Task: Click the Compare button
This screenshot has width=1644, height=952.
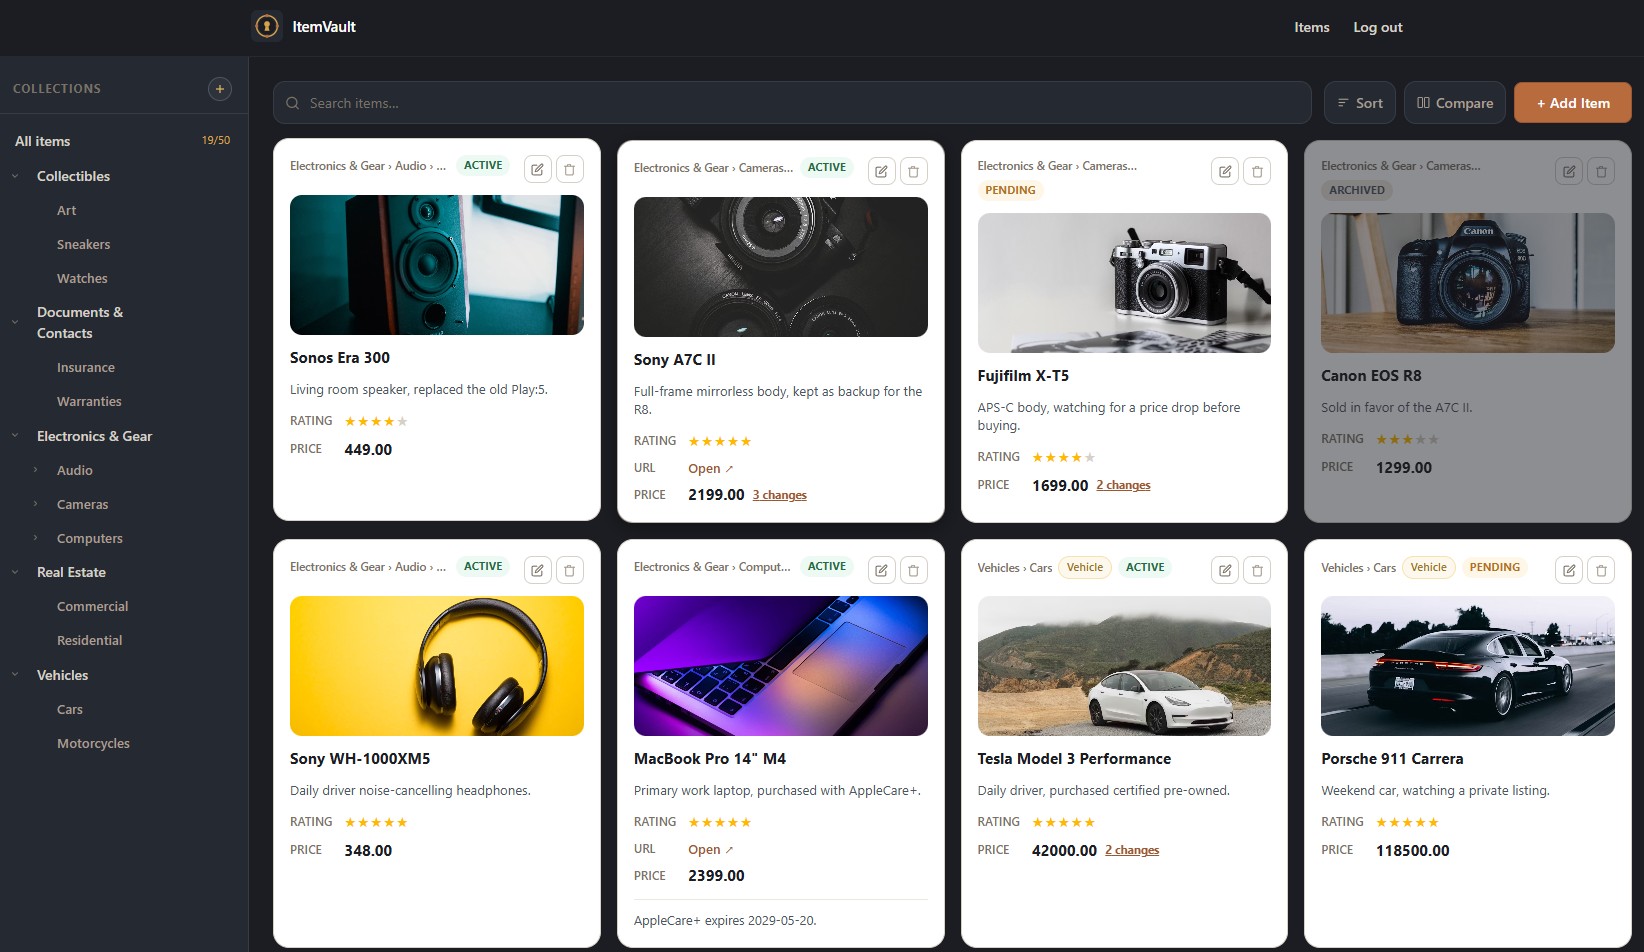Action: tap(1454, 103)
